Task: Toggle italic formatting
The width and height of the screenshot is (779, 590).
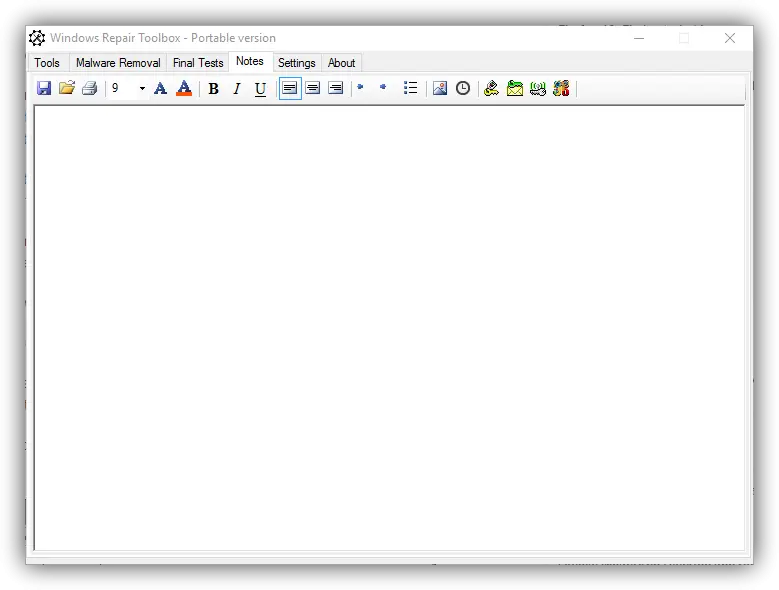Action: 237,88
